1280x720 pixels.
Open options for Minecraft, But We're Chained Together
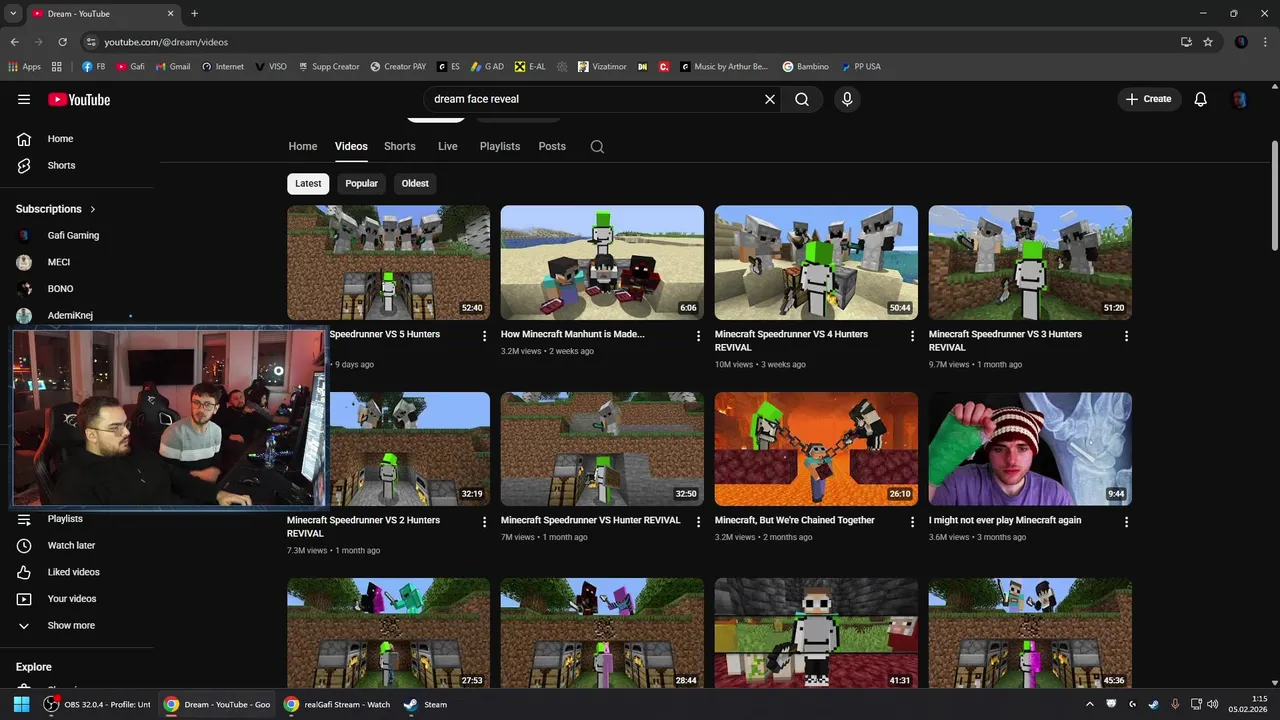pos(912,522)
